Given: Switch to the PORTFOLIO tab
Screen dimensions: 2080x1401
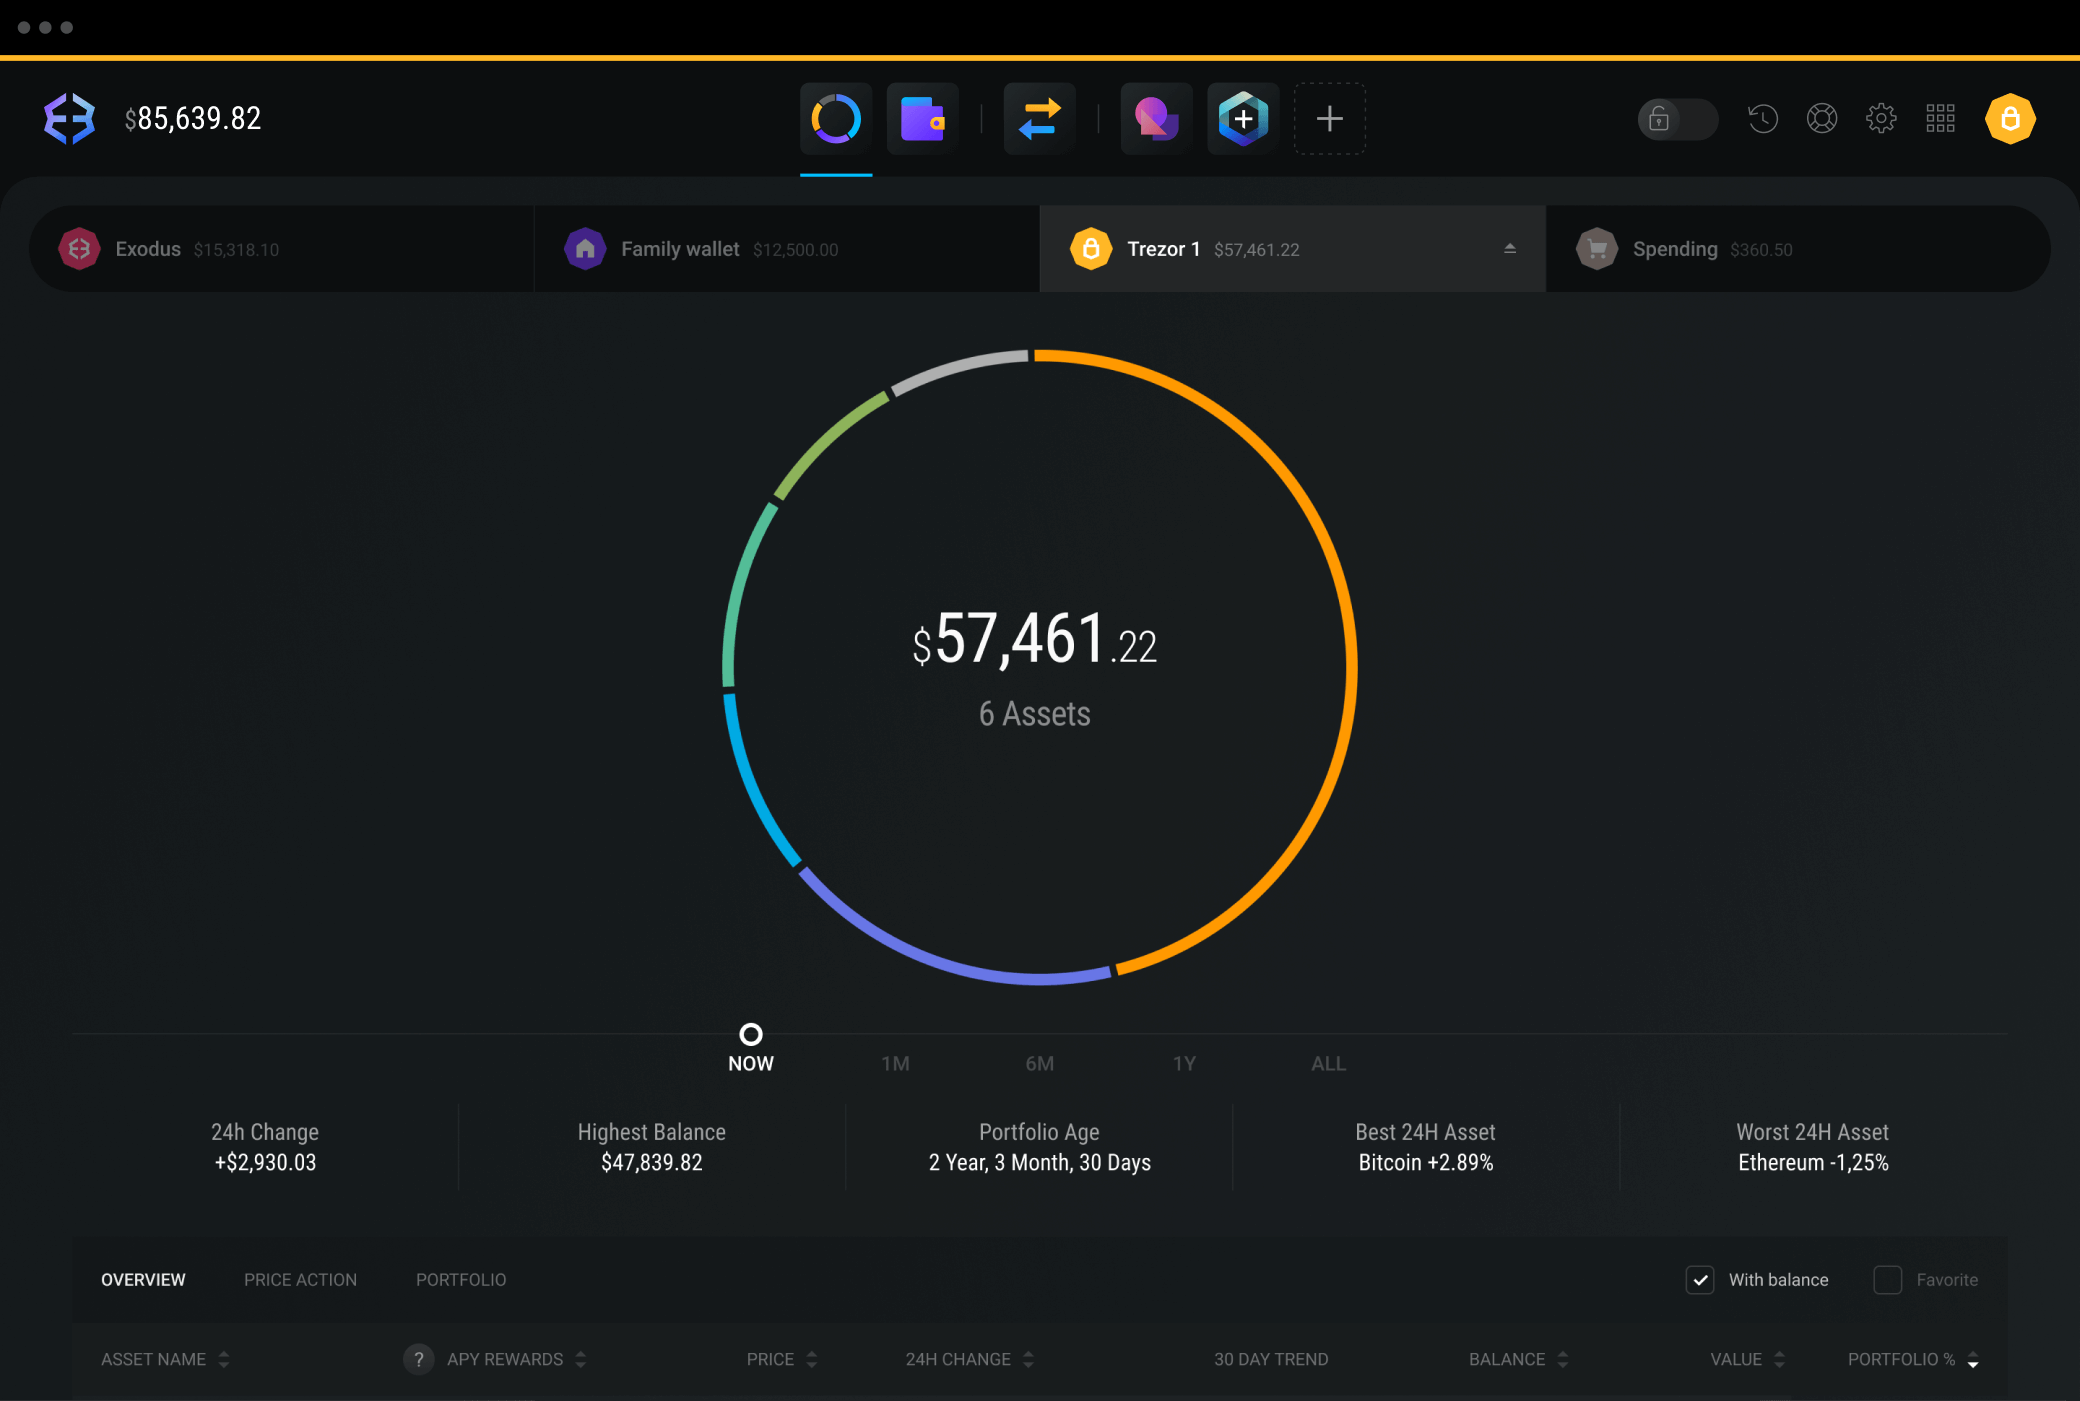Looking at the screenshot, I should tap(460, 1281).
